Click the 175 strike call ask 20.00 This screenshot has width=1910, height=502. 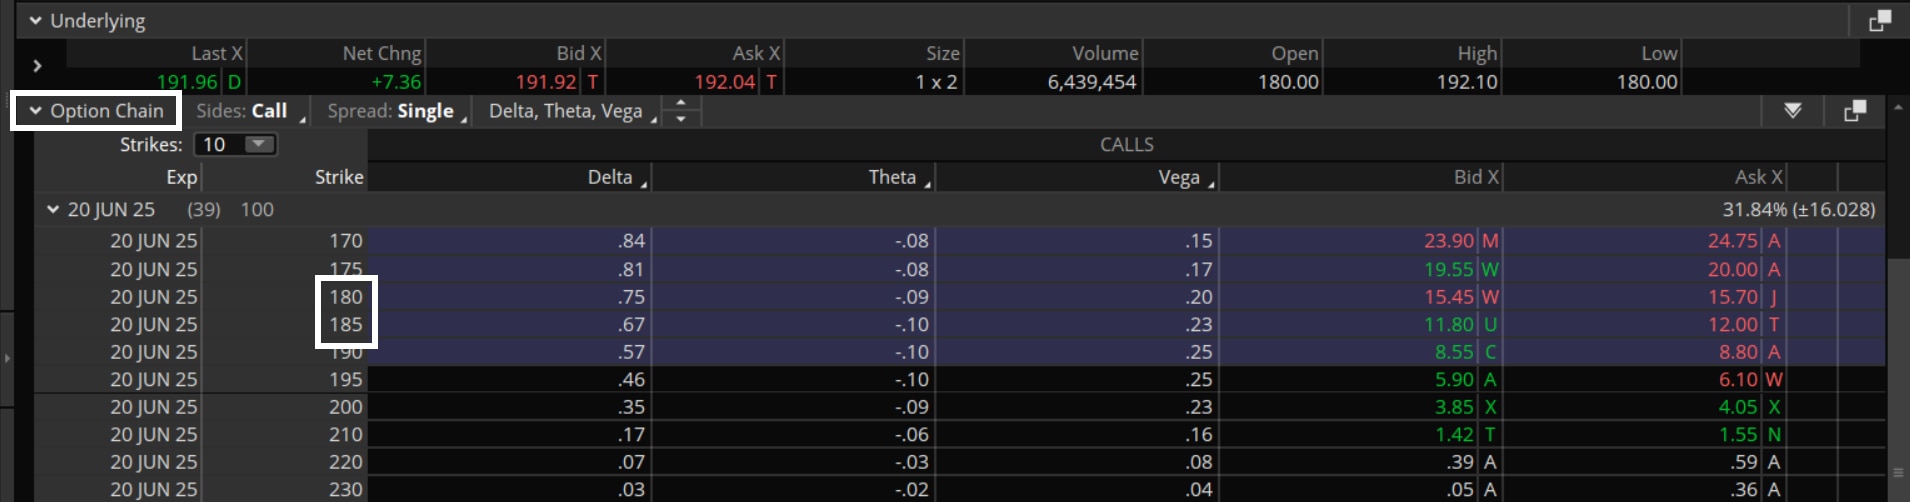[x=1733, y=269]
